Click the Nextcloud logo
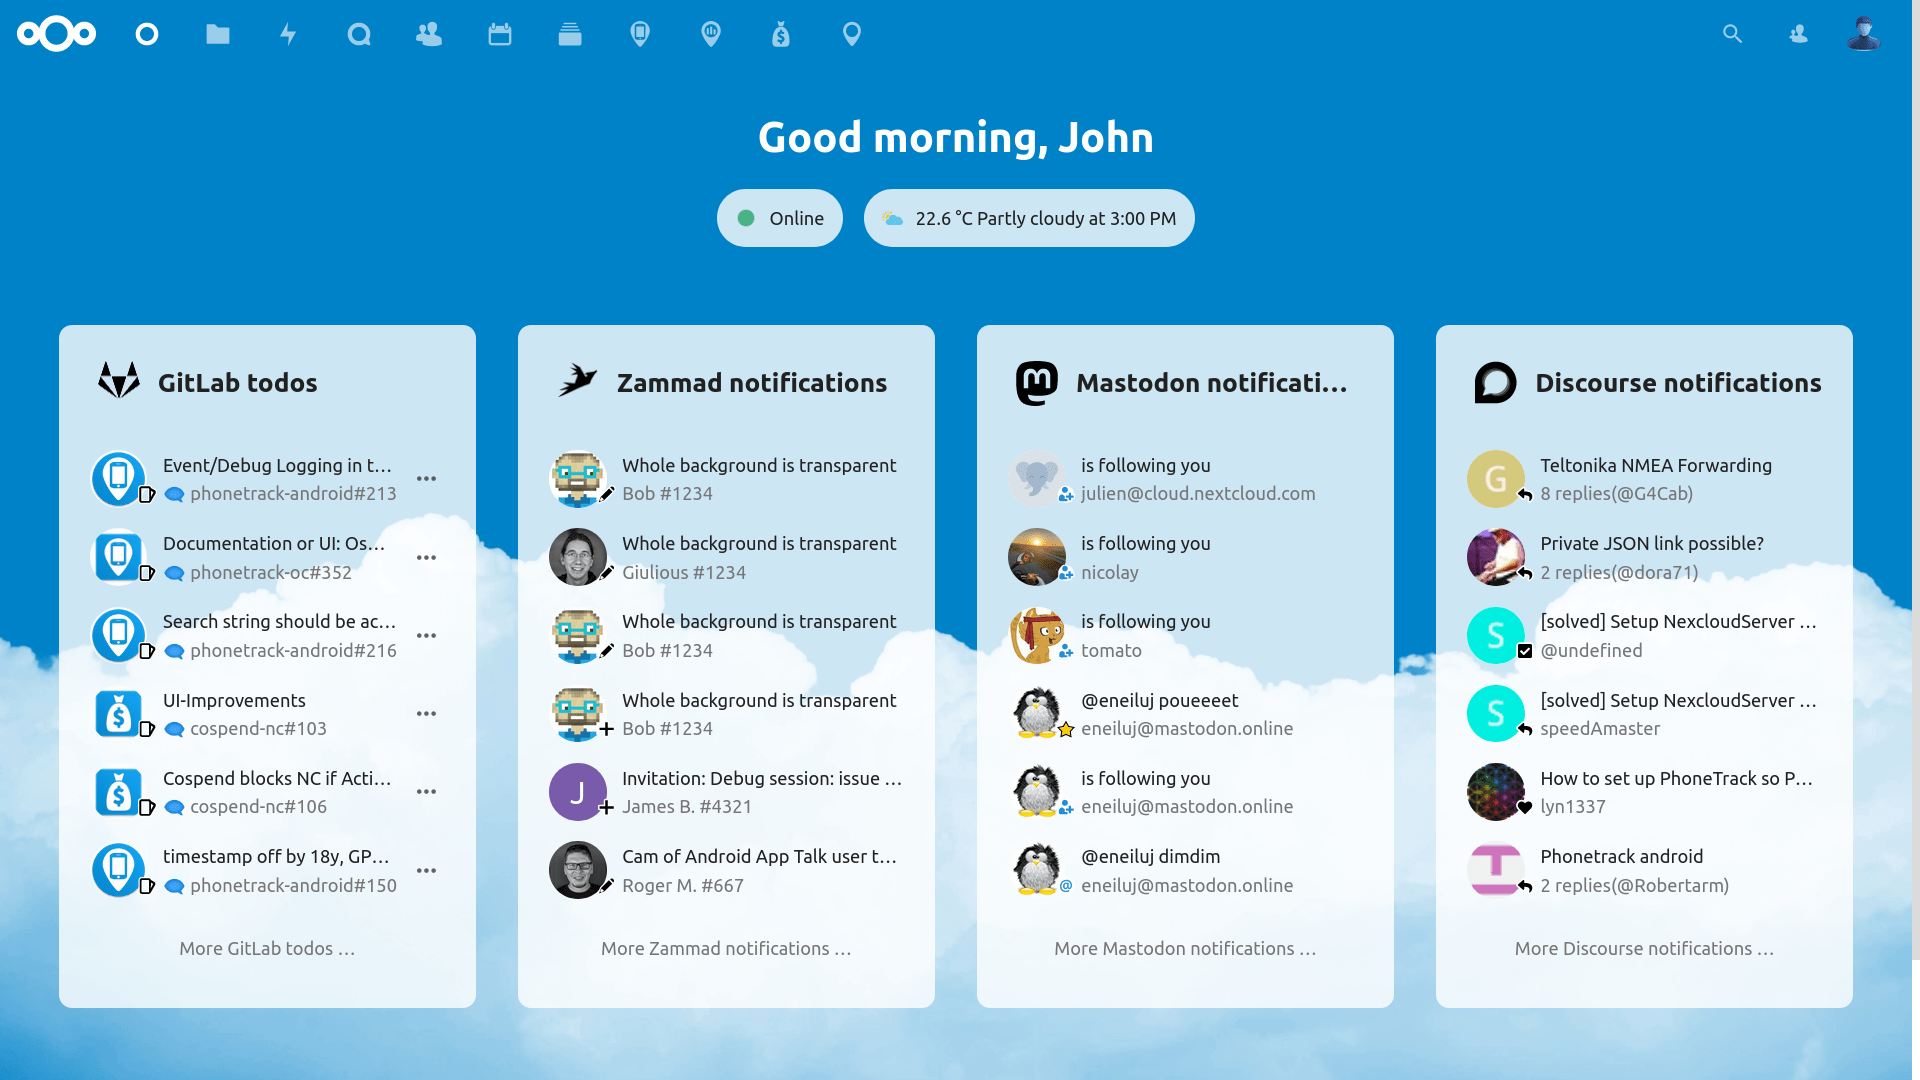Image resolution: width=1920 pixels, height=1080 pixels. (x=56, y=34)
